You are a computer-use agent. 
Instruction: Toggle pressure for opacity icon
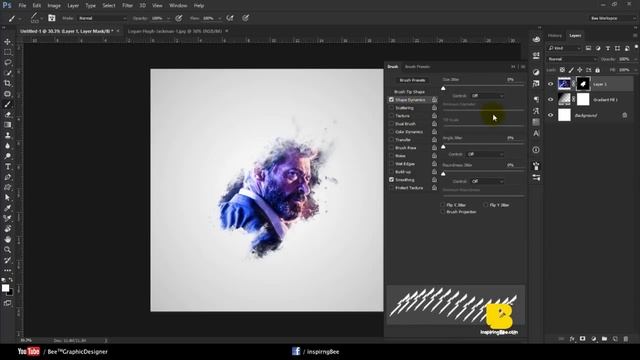tap(179, 18)
